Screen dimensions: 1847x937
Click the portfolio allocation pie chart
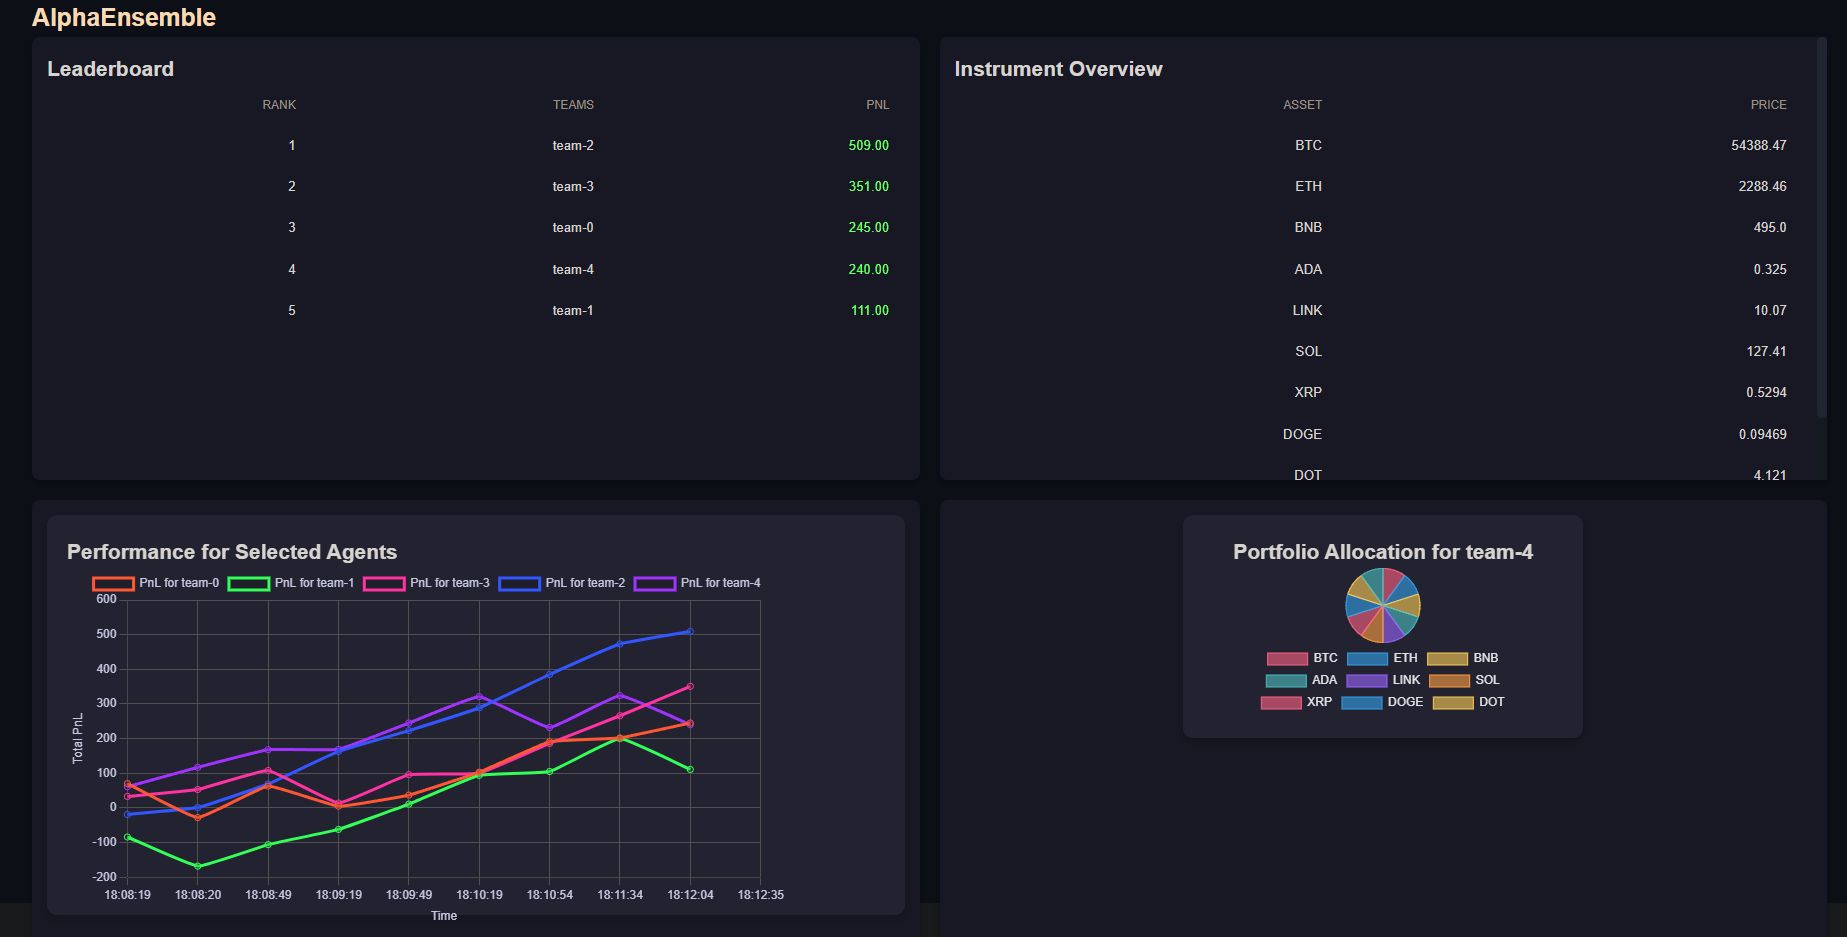1383,605
